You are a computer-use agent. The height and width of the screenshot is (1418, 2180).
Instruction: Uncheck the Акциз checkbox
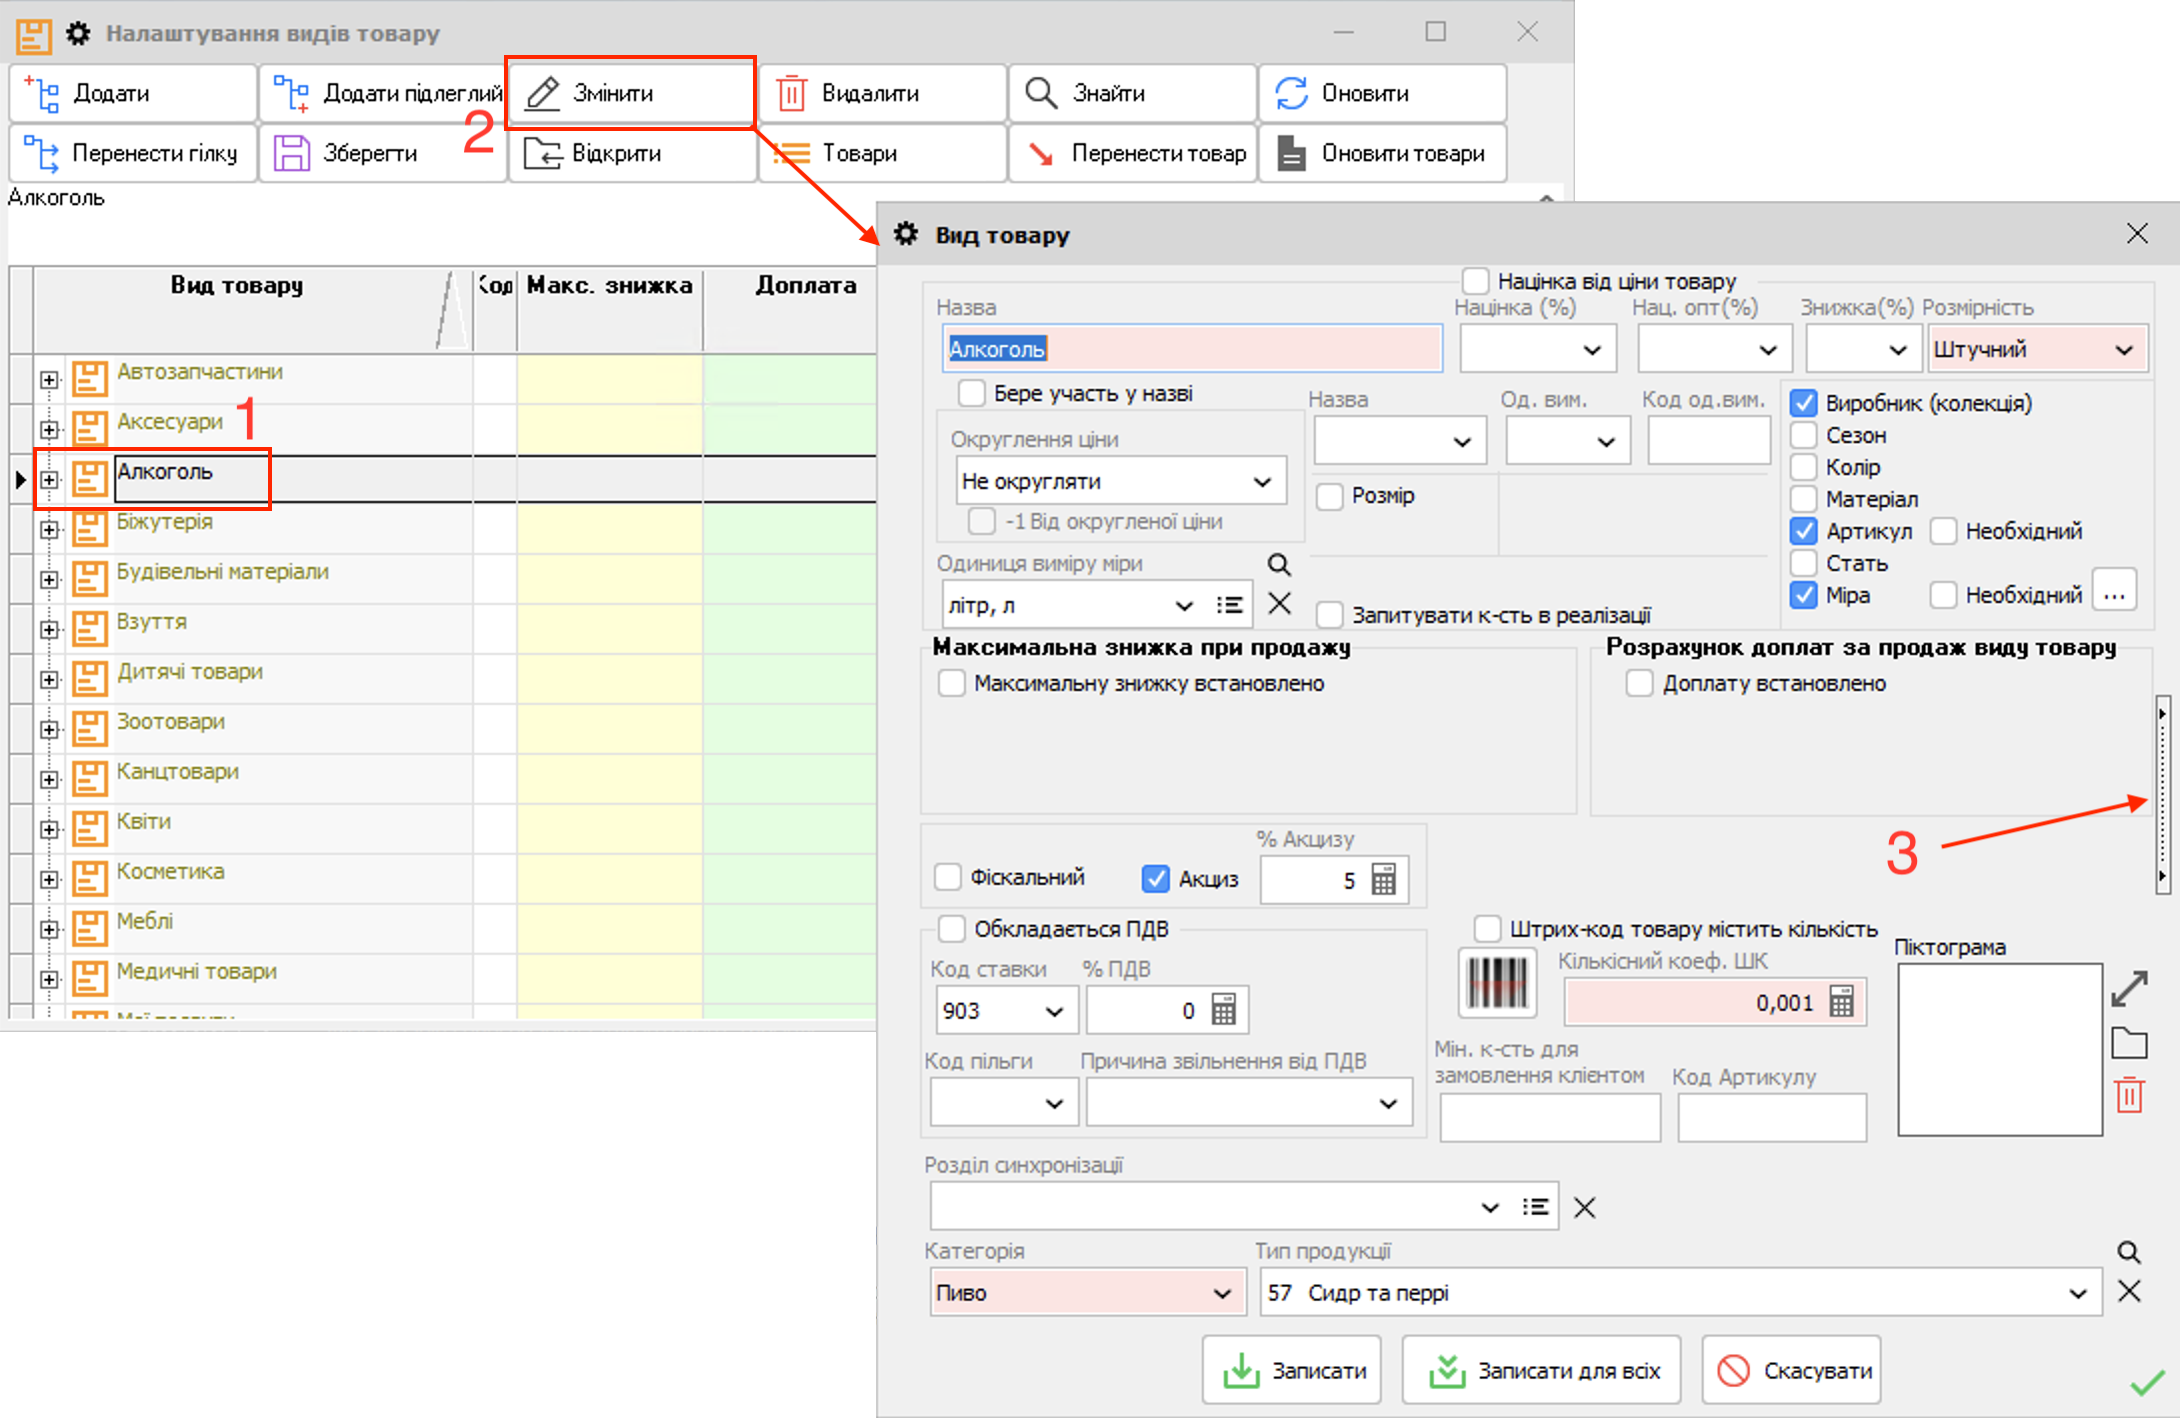coord(1156,878)
